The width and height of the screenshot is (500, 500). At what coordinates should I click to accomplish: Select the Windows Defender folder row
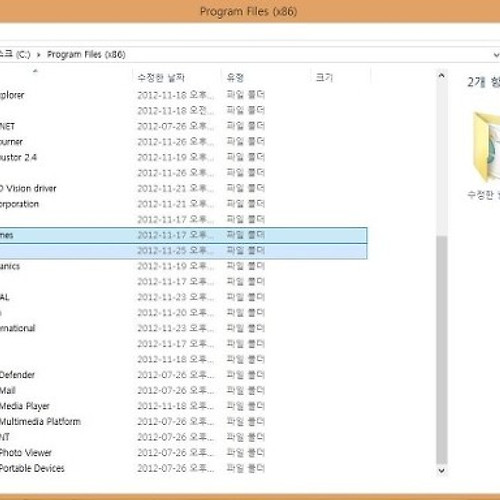[183, 375]
